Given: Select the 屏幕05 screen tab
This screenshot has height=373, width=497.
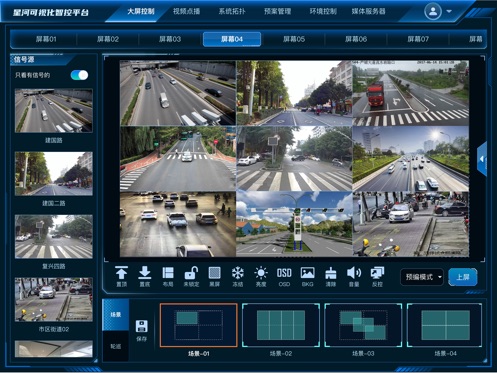Looking at the screenshot, I should (x=294, y=39).
